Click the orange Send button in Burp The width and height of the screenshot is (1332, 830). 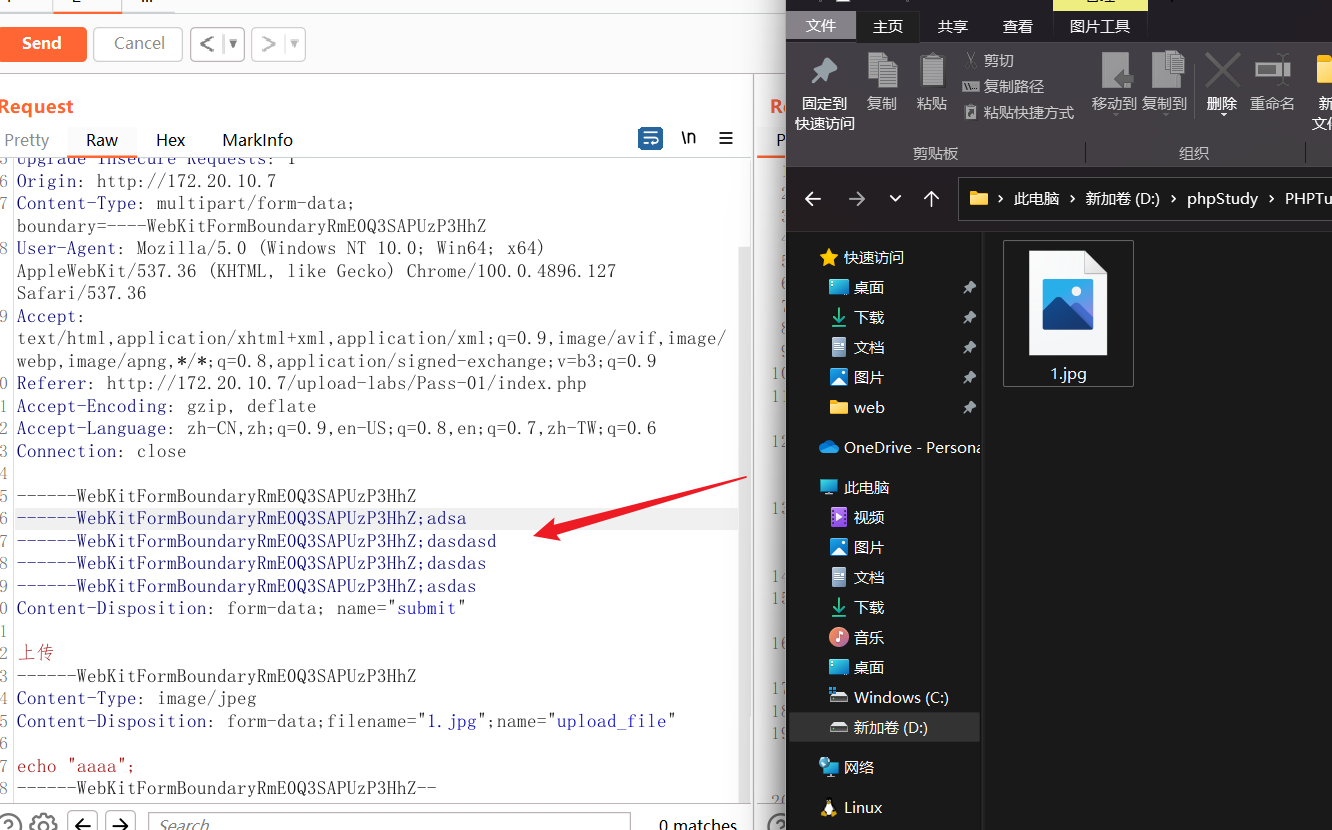pos(42,44)
